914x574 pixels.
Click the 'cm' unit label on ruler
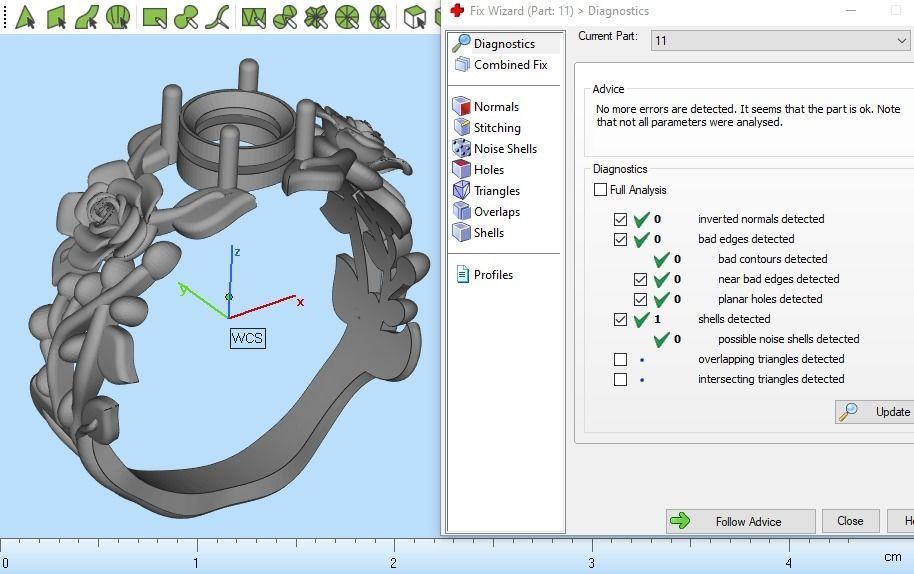[892, 557]
